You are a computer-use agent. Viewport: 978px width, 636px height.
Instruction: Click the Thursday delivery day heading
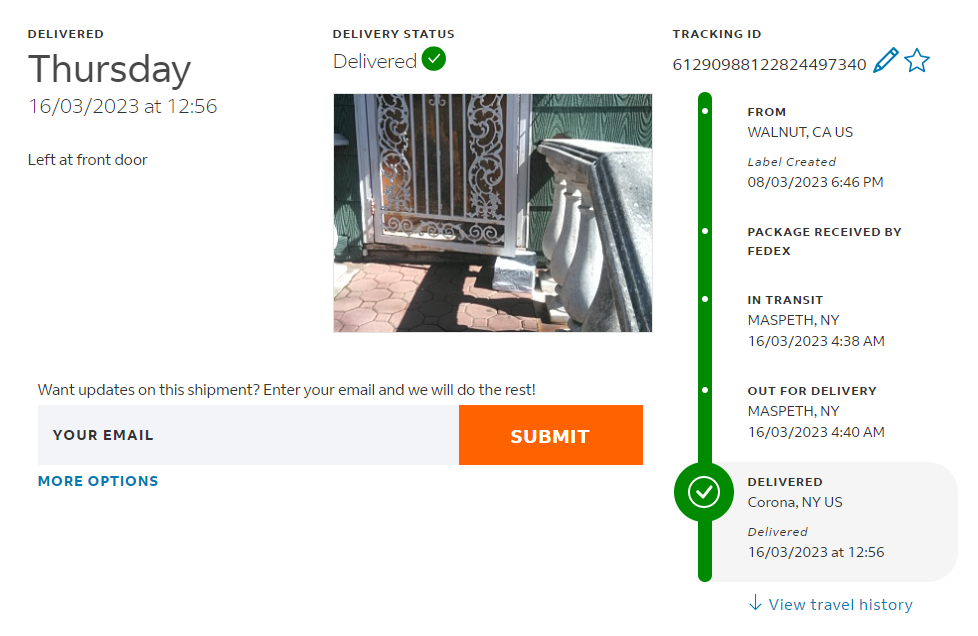pyautogui.click(x=109, y=69)
